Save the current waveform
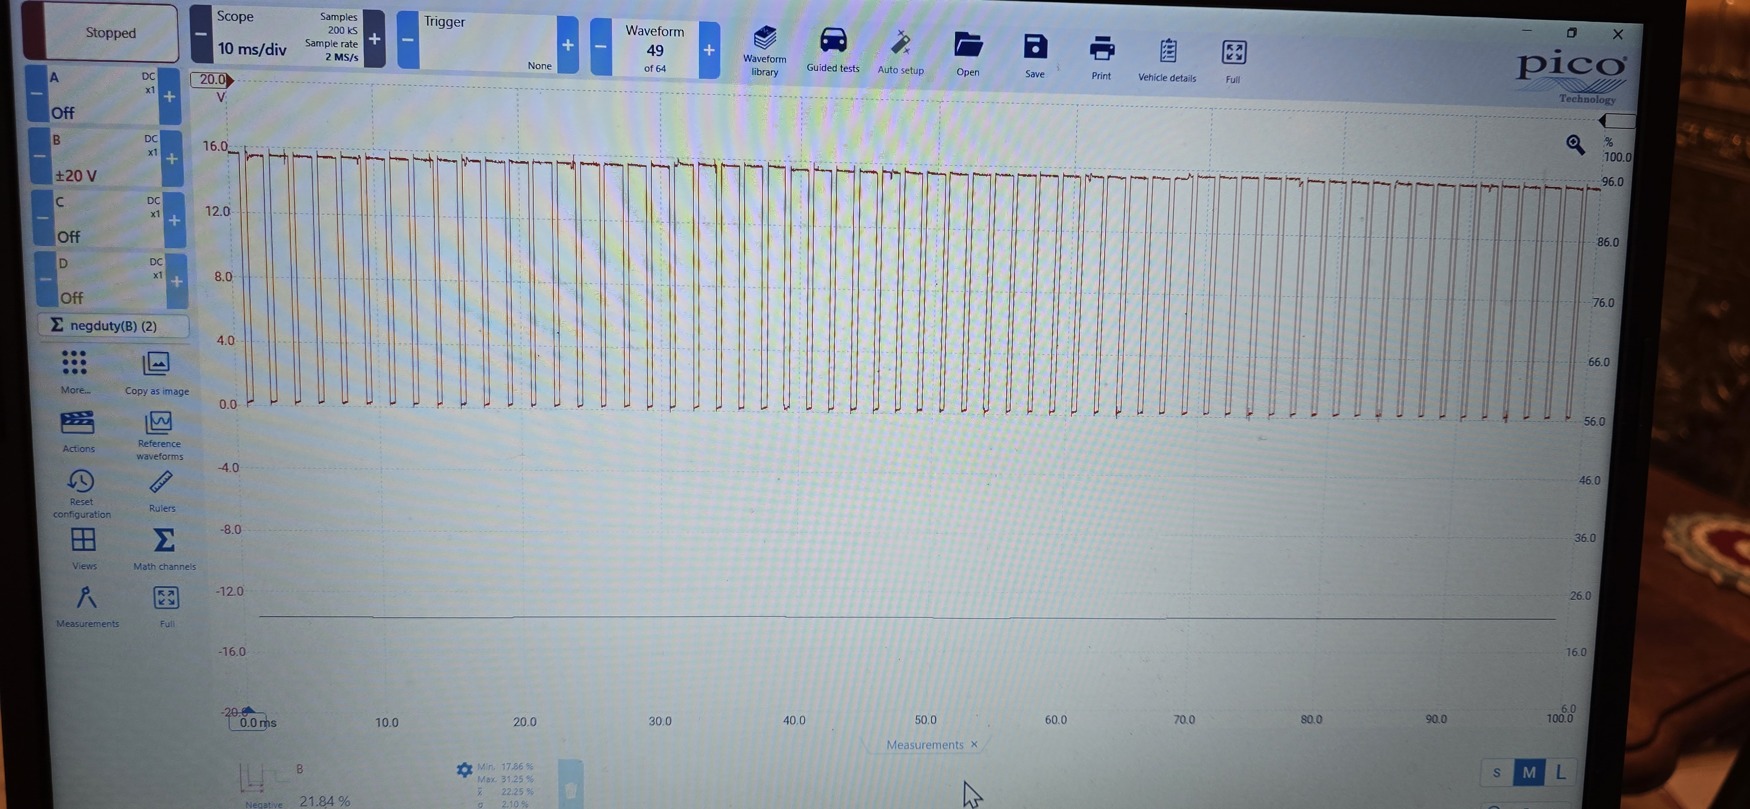This screenshot has width=1750, height=809. [1035, 56]
